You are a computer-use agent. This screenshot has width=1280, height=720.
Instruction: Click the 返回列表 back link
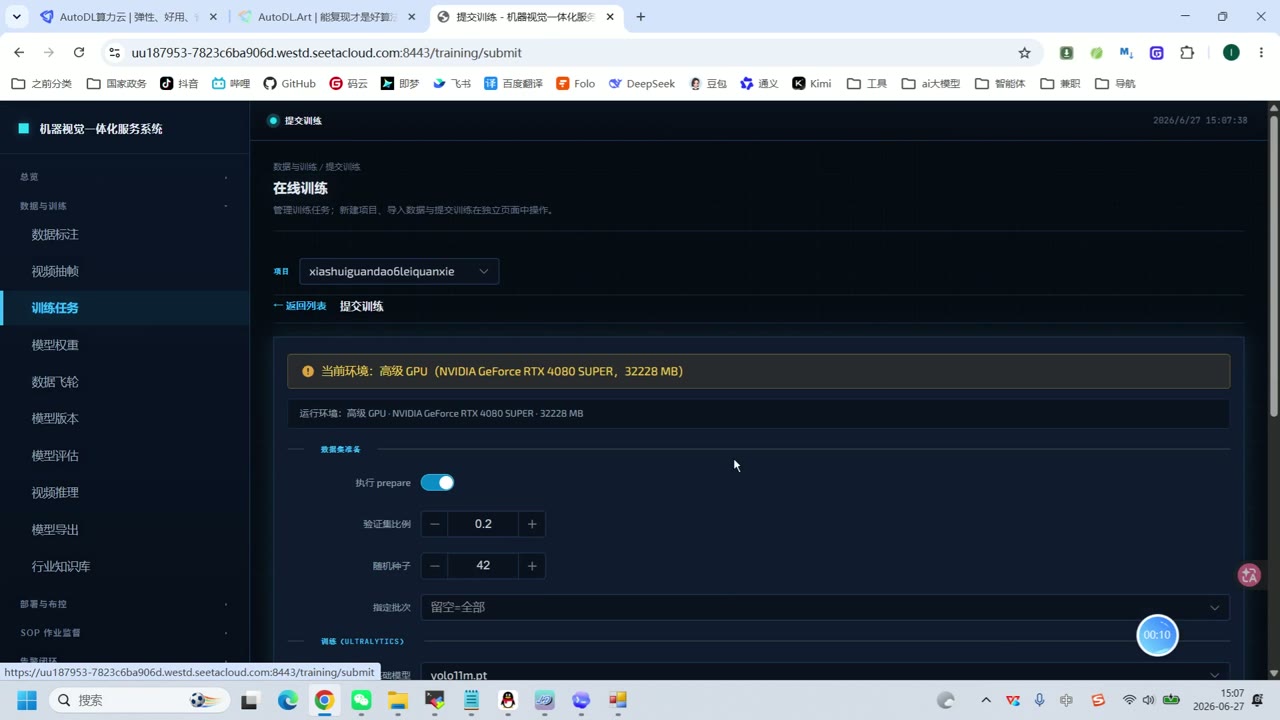(x=300, y=306)
